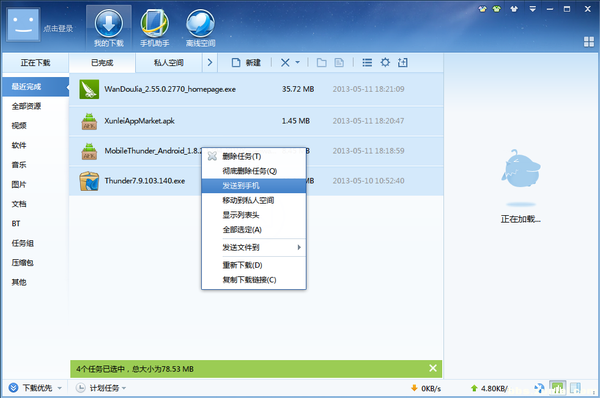Open My Downloads (我的下载) section
This screenshot has height=398, width=600.
click(109, 28)
